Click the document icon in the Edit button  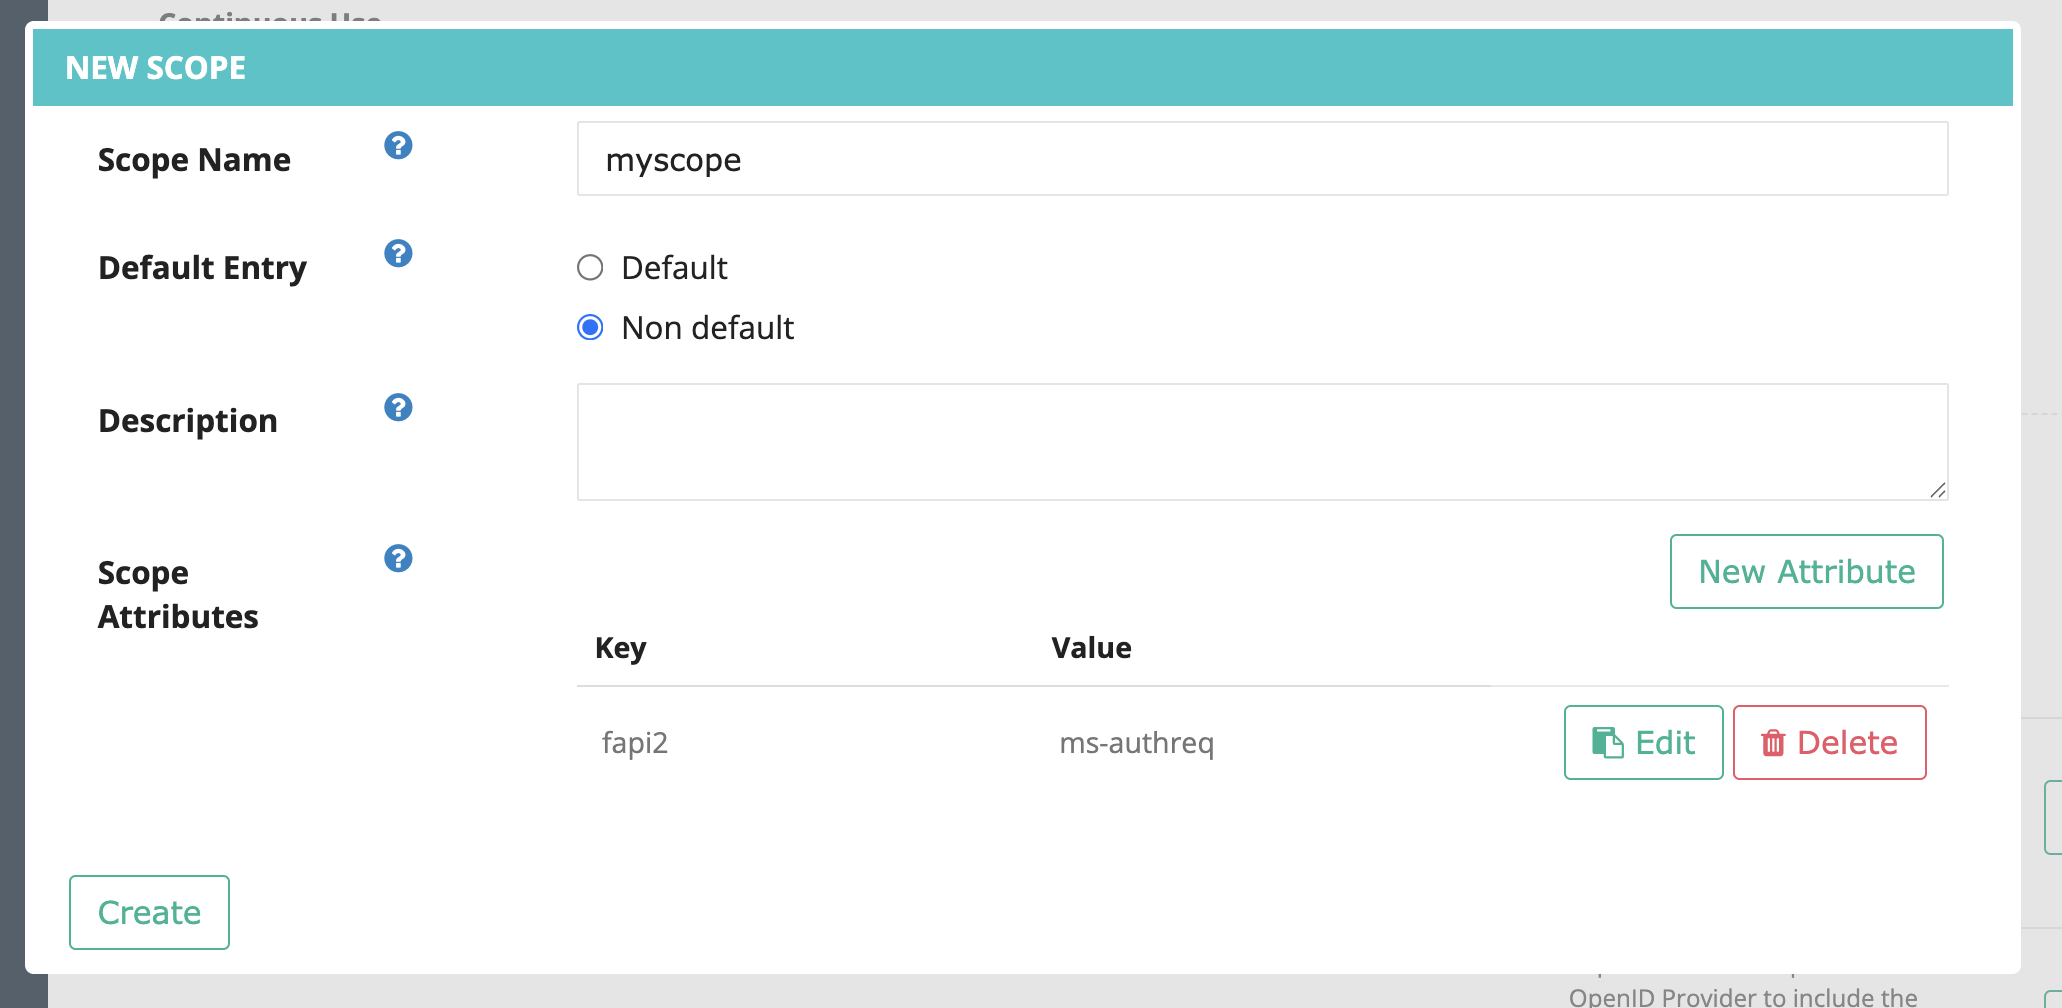point(1607,743)
